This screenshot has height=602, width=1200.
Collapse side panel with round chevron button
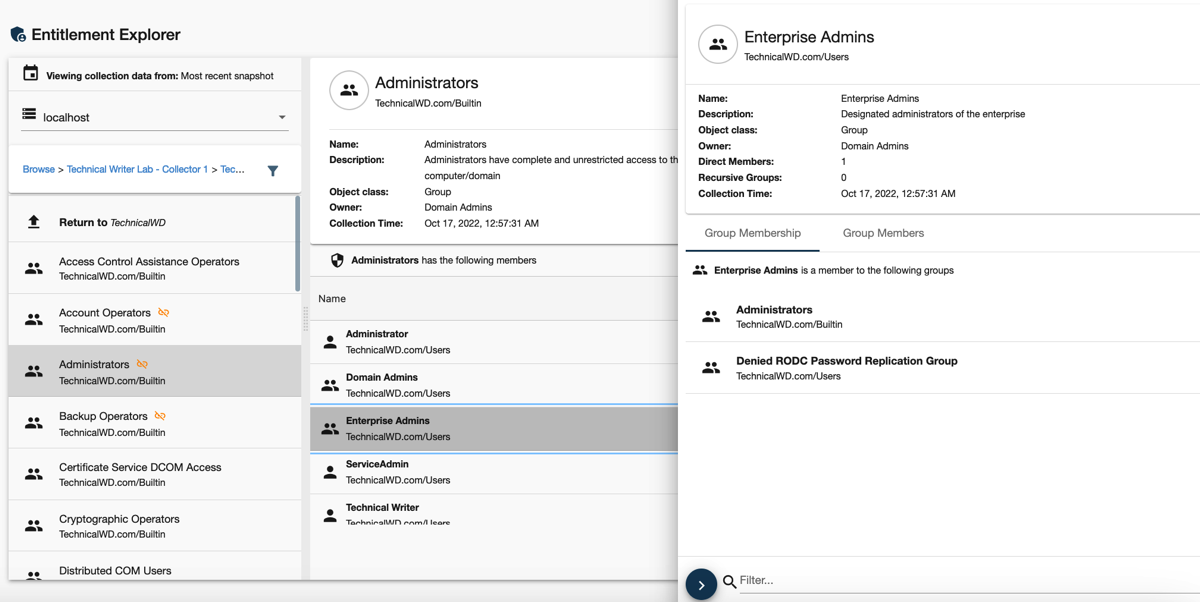click(701, 585)
